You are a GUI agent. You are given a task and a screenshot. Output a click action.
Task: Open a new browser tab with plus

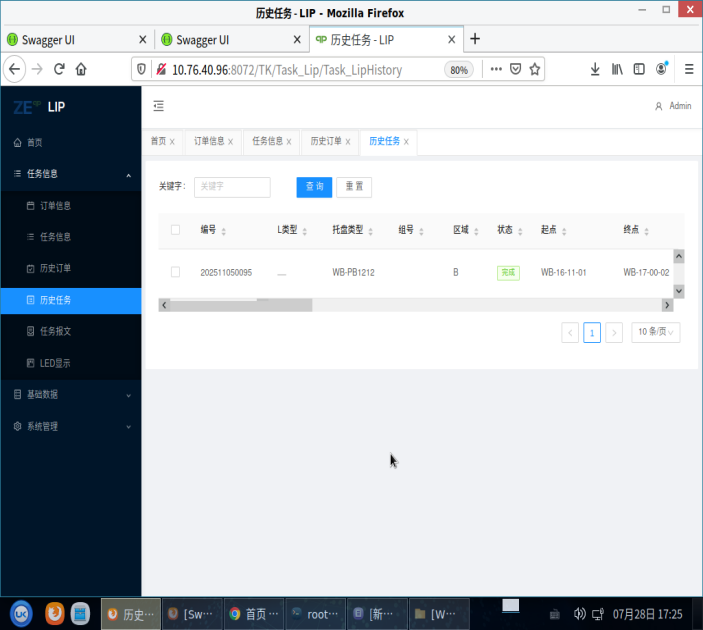(x=475, y=39)
